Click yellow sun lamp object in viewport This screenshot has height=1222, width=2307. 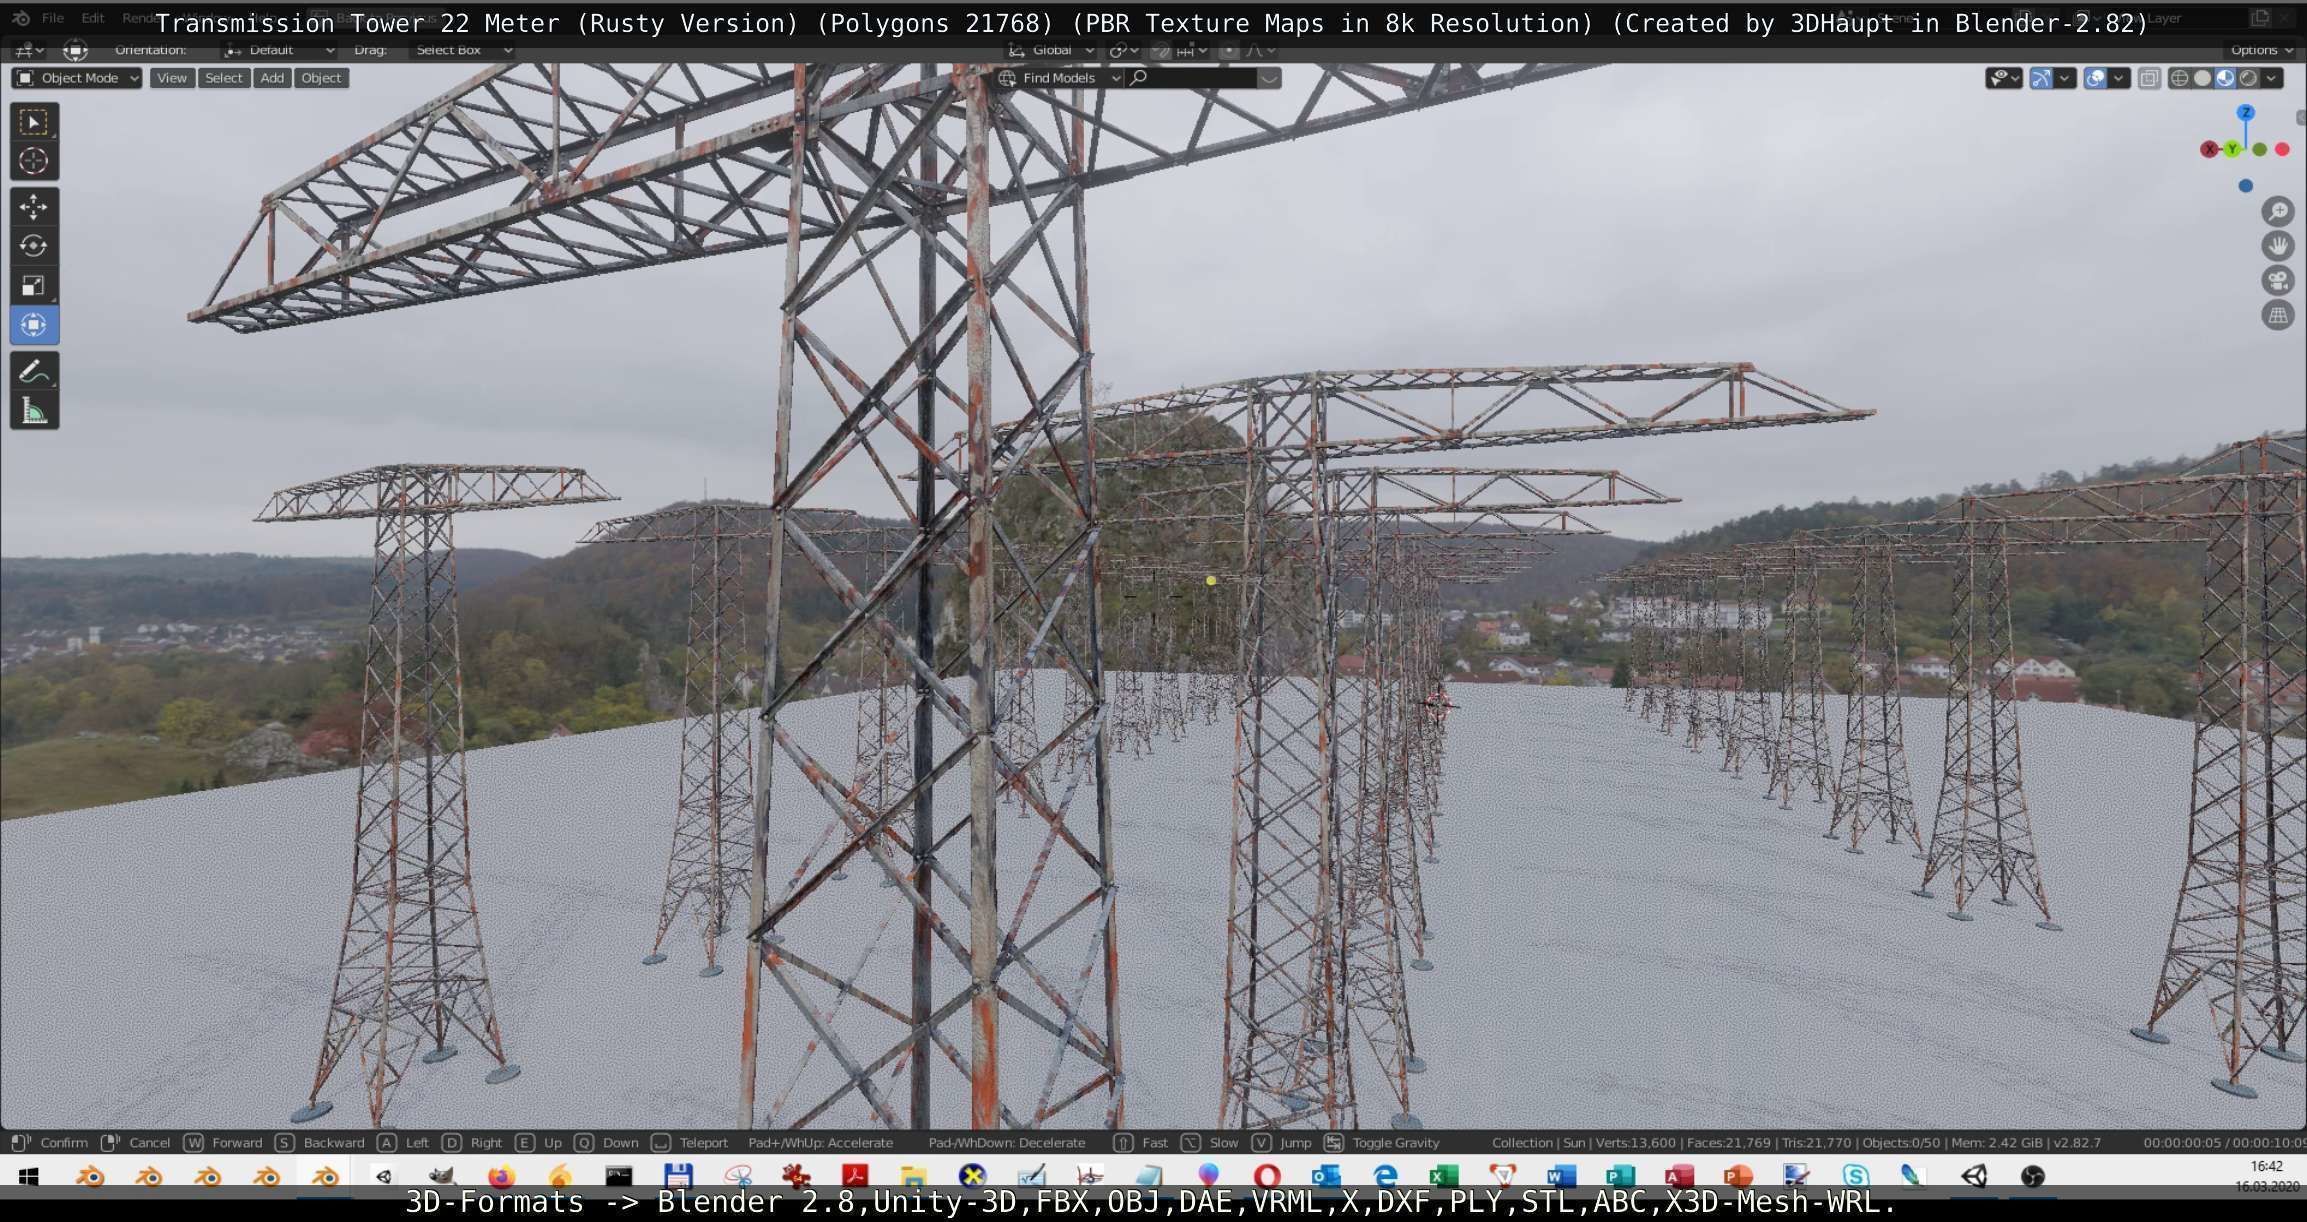point(1211,580)
